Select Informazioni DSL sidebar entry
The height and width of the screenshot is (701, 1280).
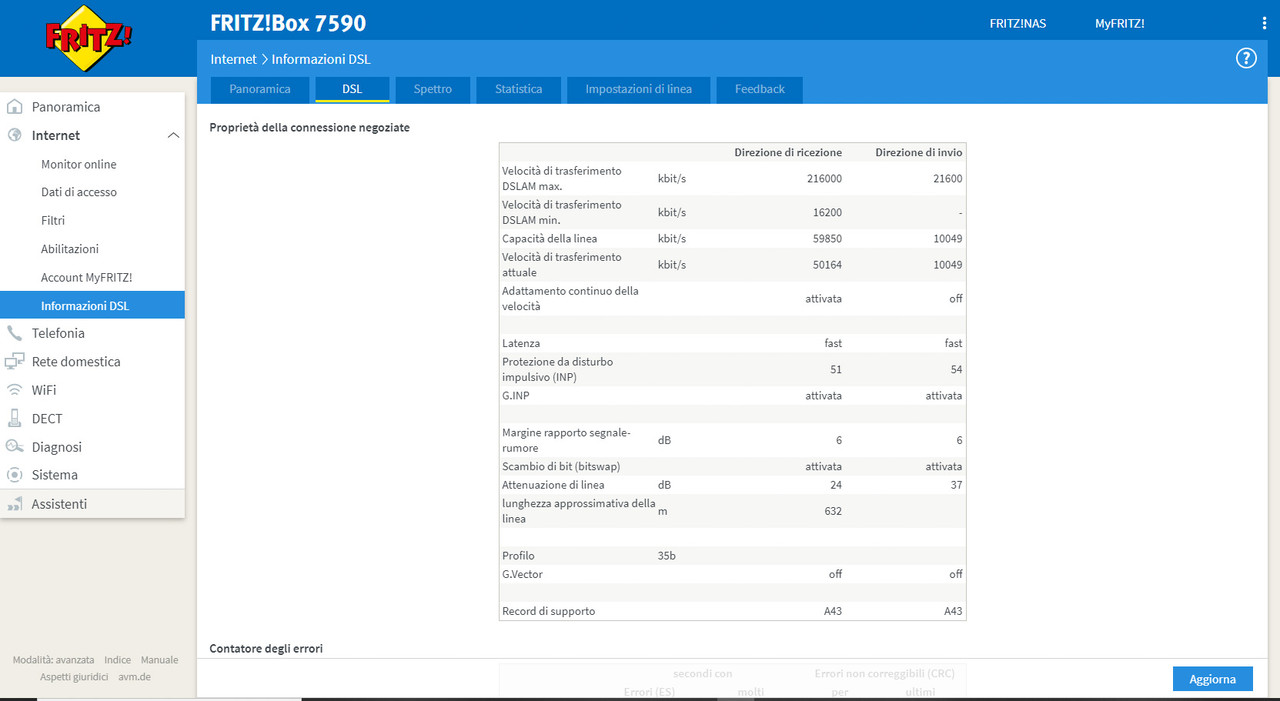pyautogui.click(x=92, y=305)
